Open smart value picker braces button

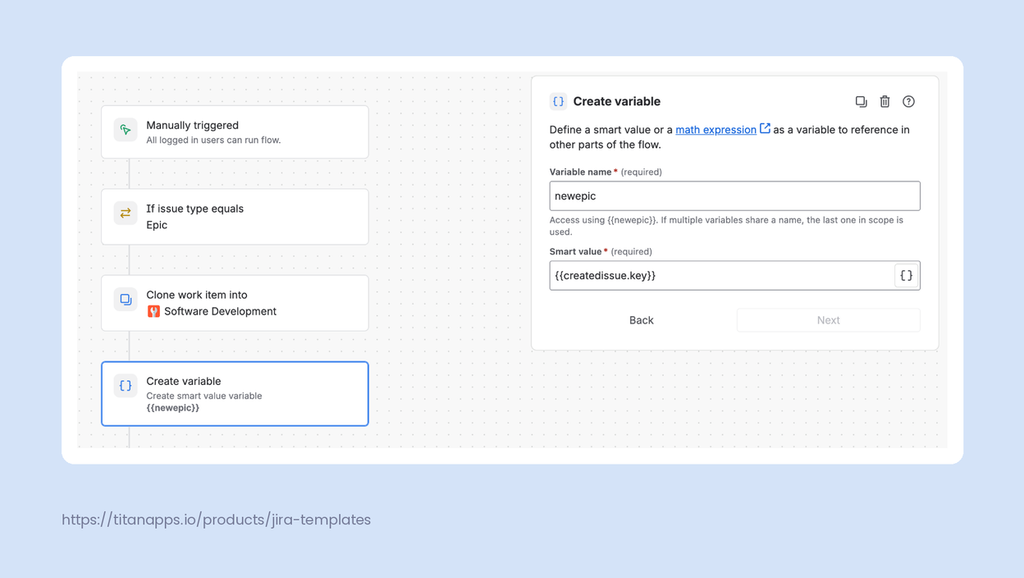tap(906, 276)
